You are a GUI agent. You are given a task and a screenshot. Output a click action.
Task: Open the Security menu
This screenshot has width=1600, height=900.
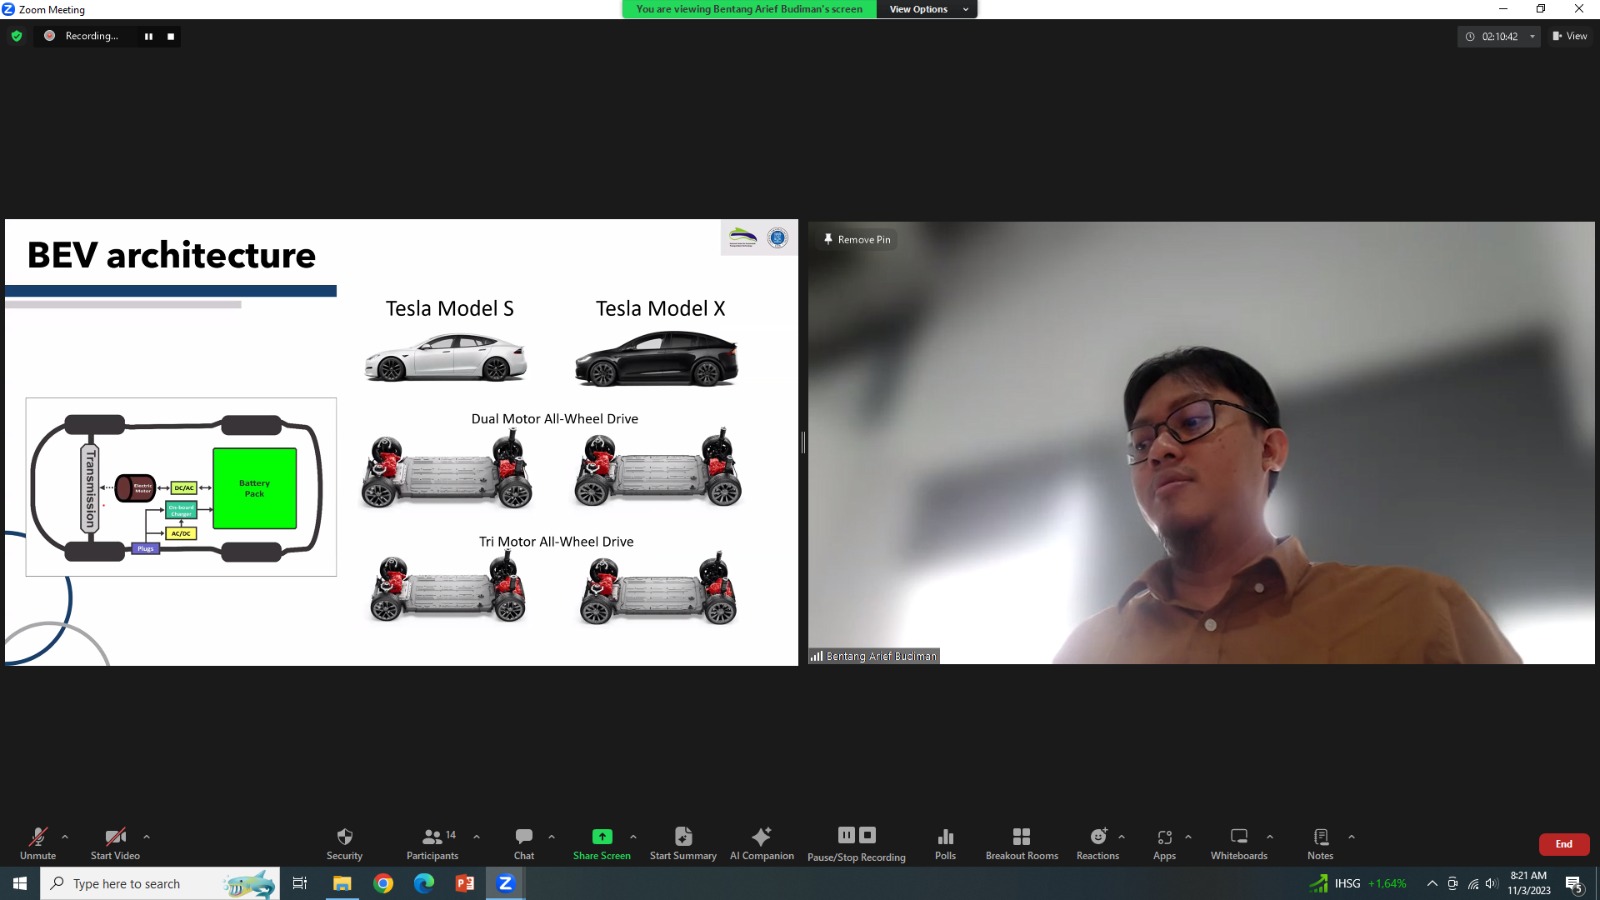[x=344, y=843]
